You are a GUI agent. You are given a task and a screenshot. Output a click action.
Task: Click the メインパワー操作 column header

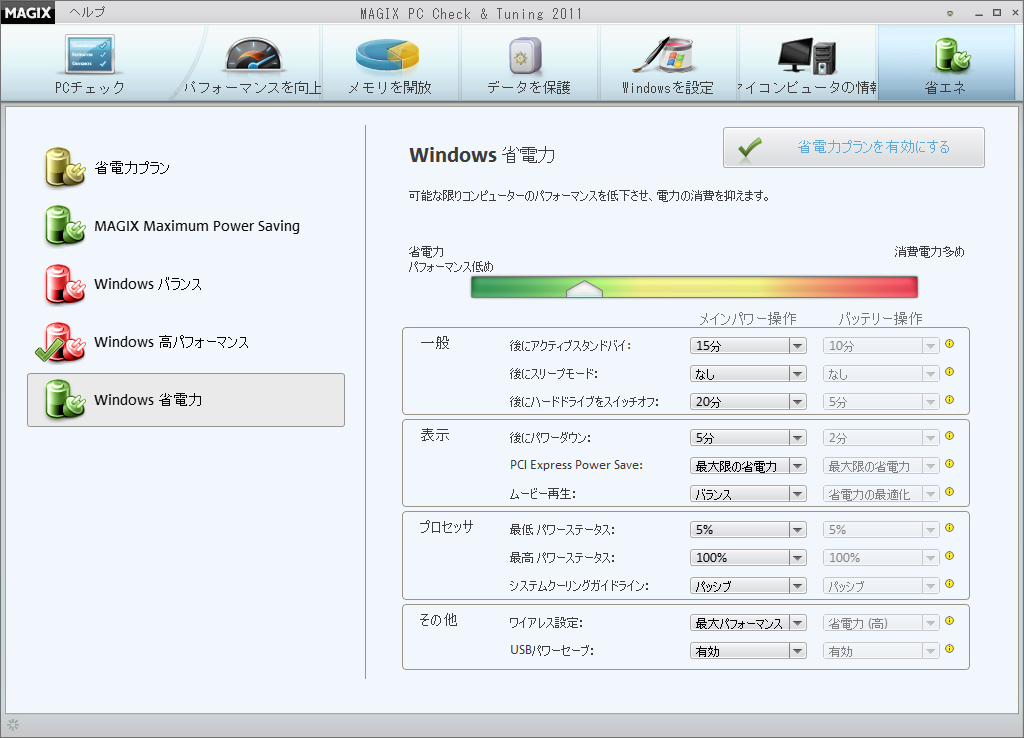pos(748,318)
